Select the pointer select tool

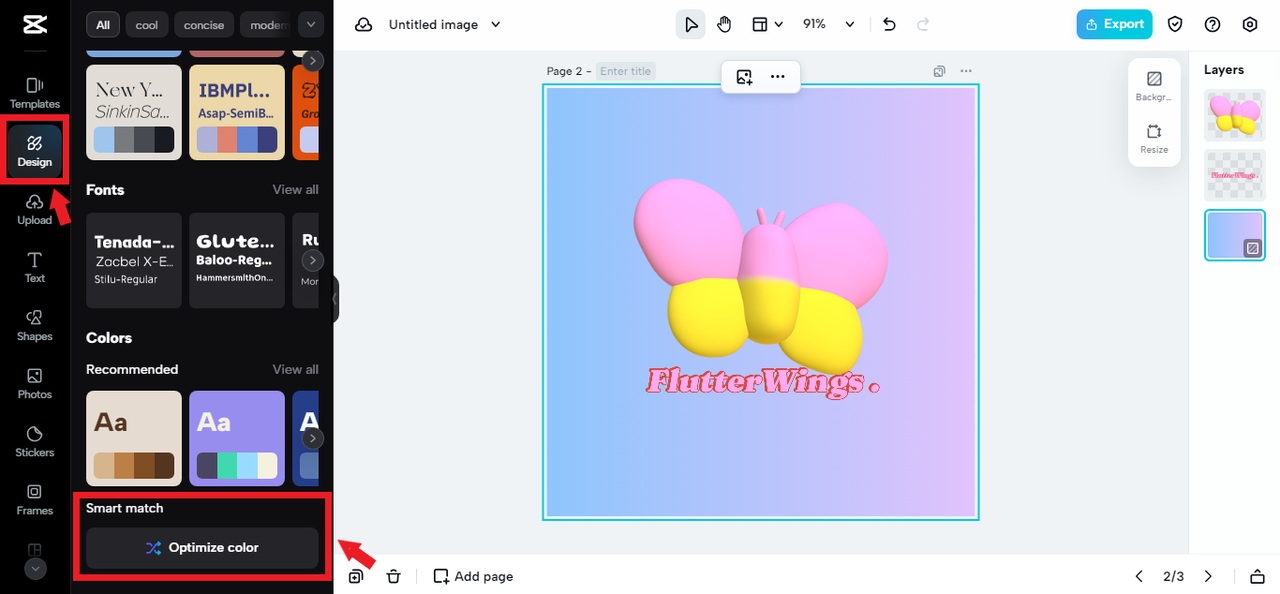(690, 24)
